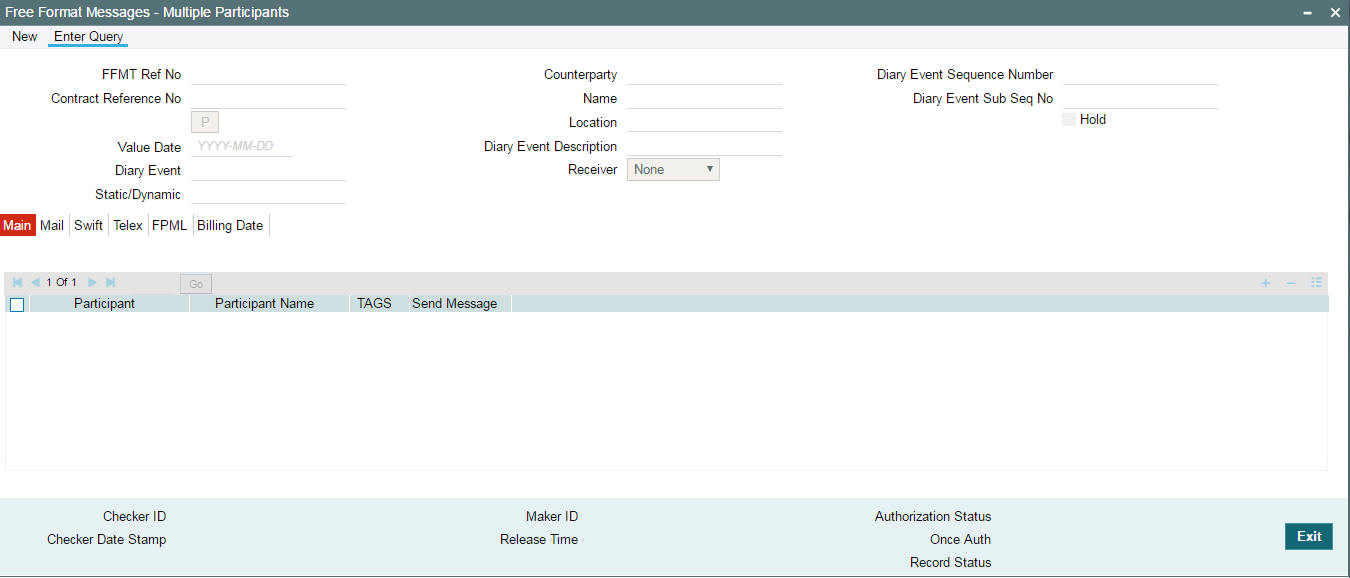Open the Receiver dropdown
The image size is (1350, 578).
tap(673, 170)
